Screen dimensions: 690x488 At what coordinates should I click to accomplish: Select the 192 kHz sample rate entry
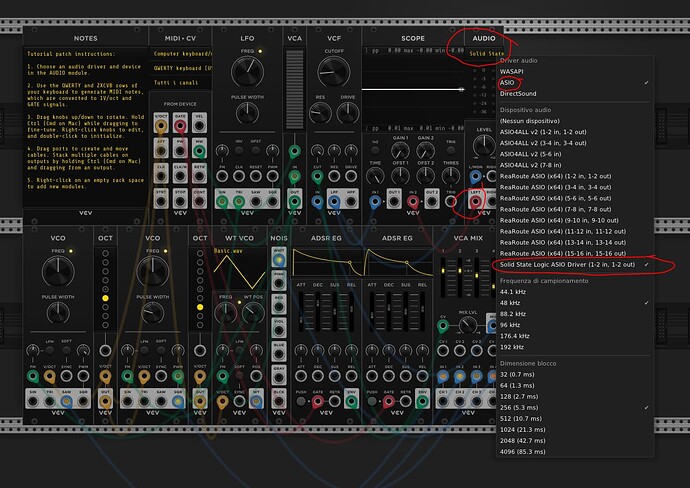point(574,347)
